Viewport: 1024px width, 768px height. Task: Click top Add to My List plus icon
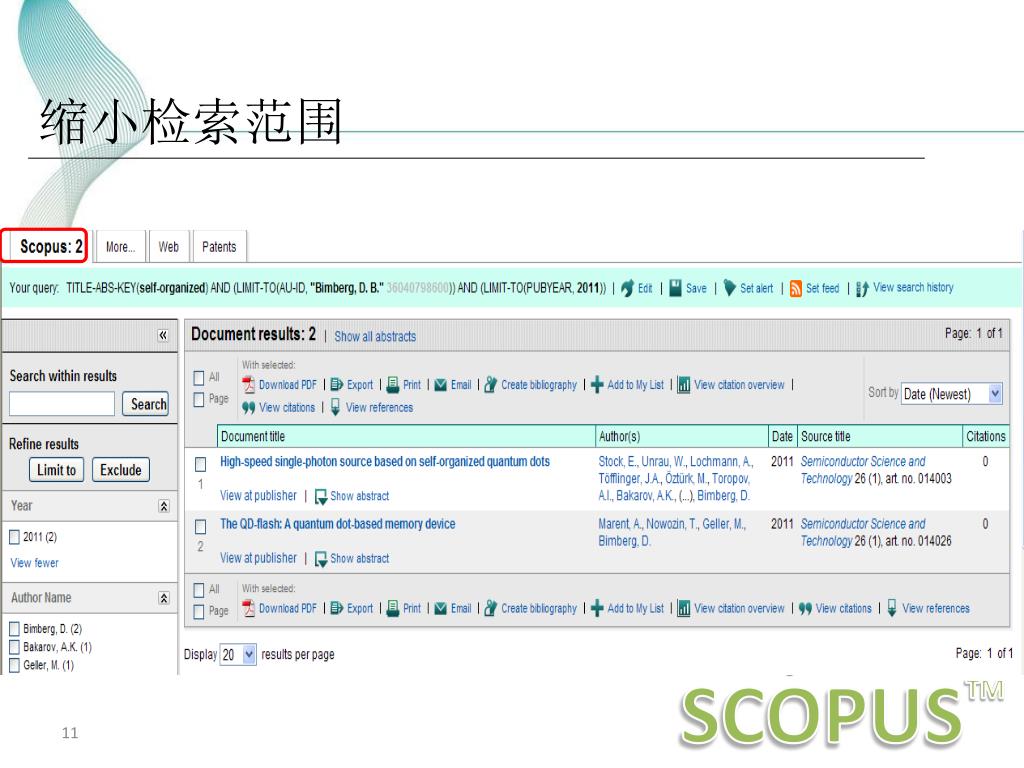(597, 385)
